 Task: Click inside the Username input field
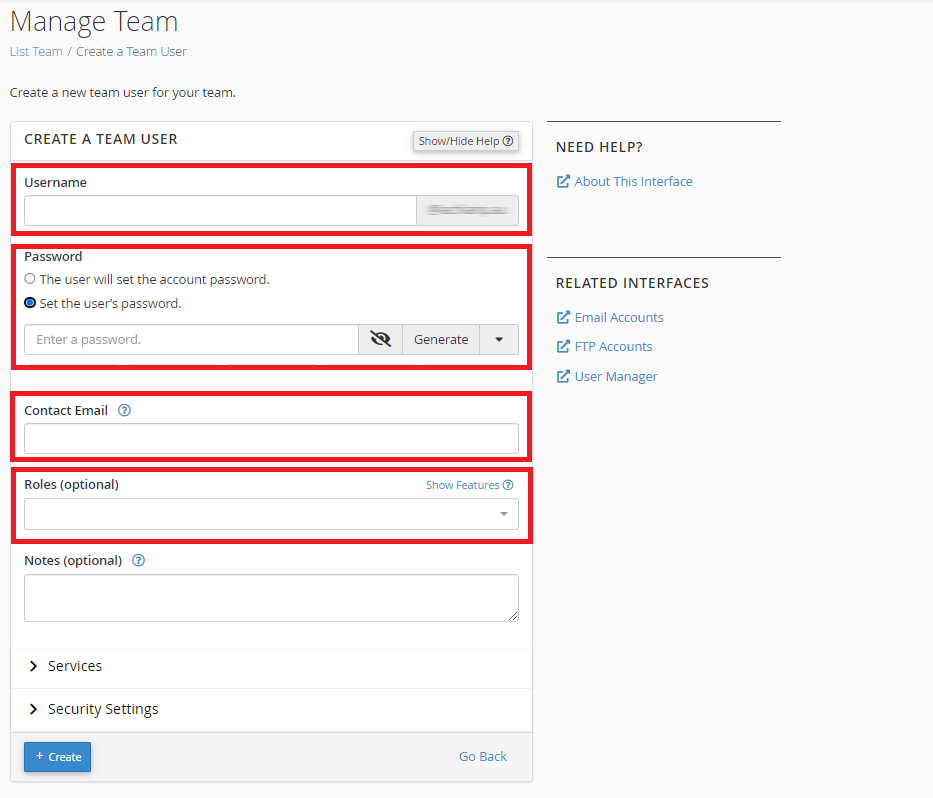(220, 210)
